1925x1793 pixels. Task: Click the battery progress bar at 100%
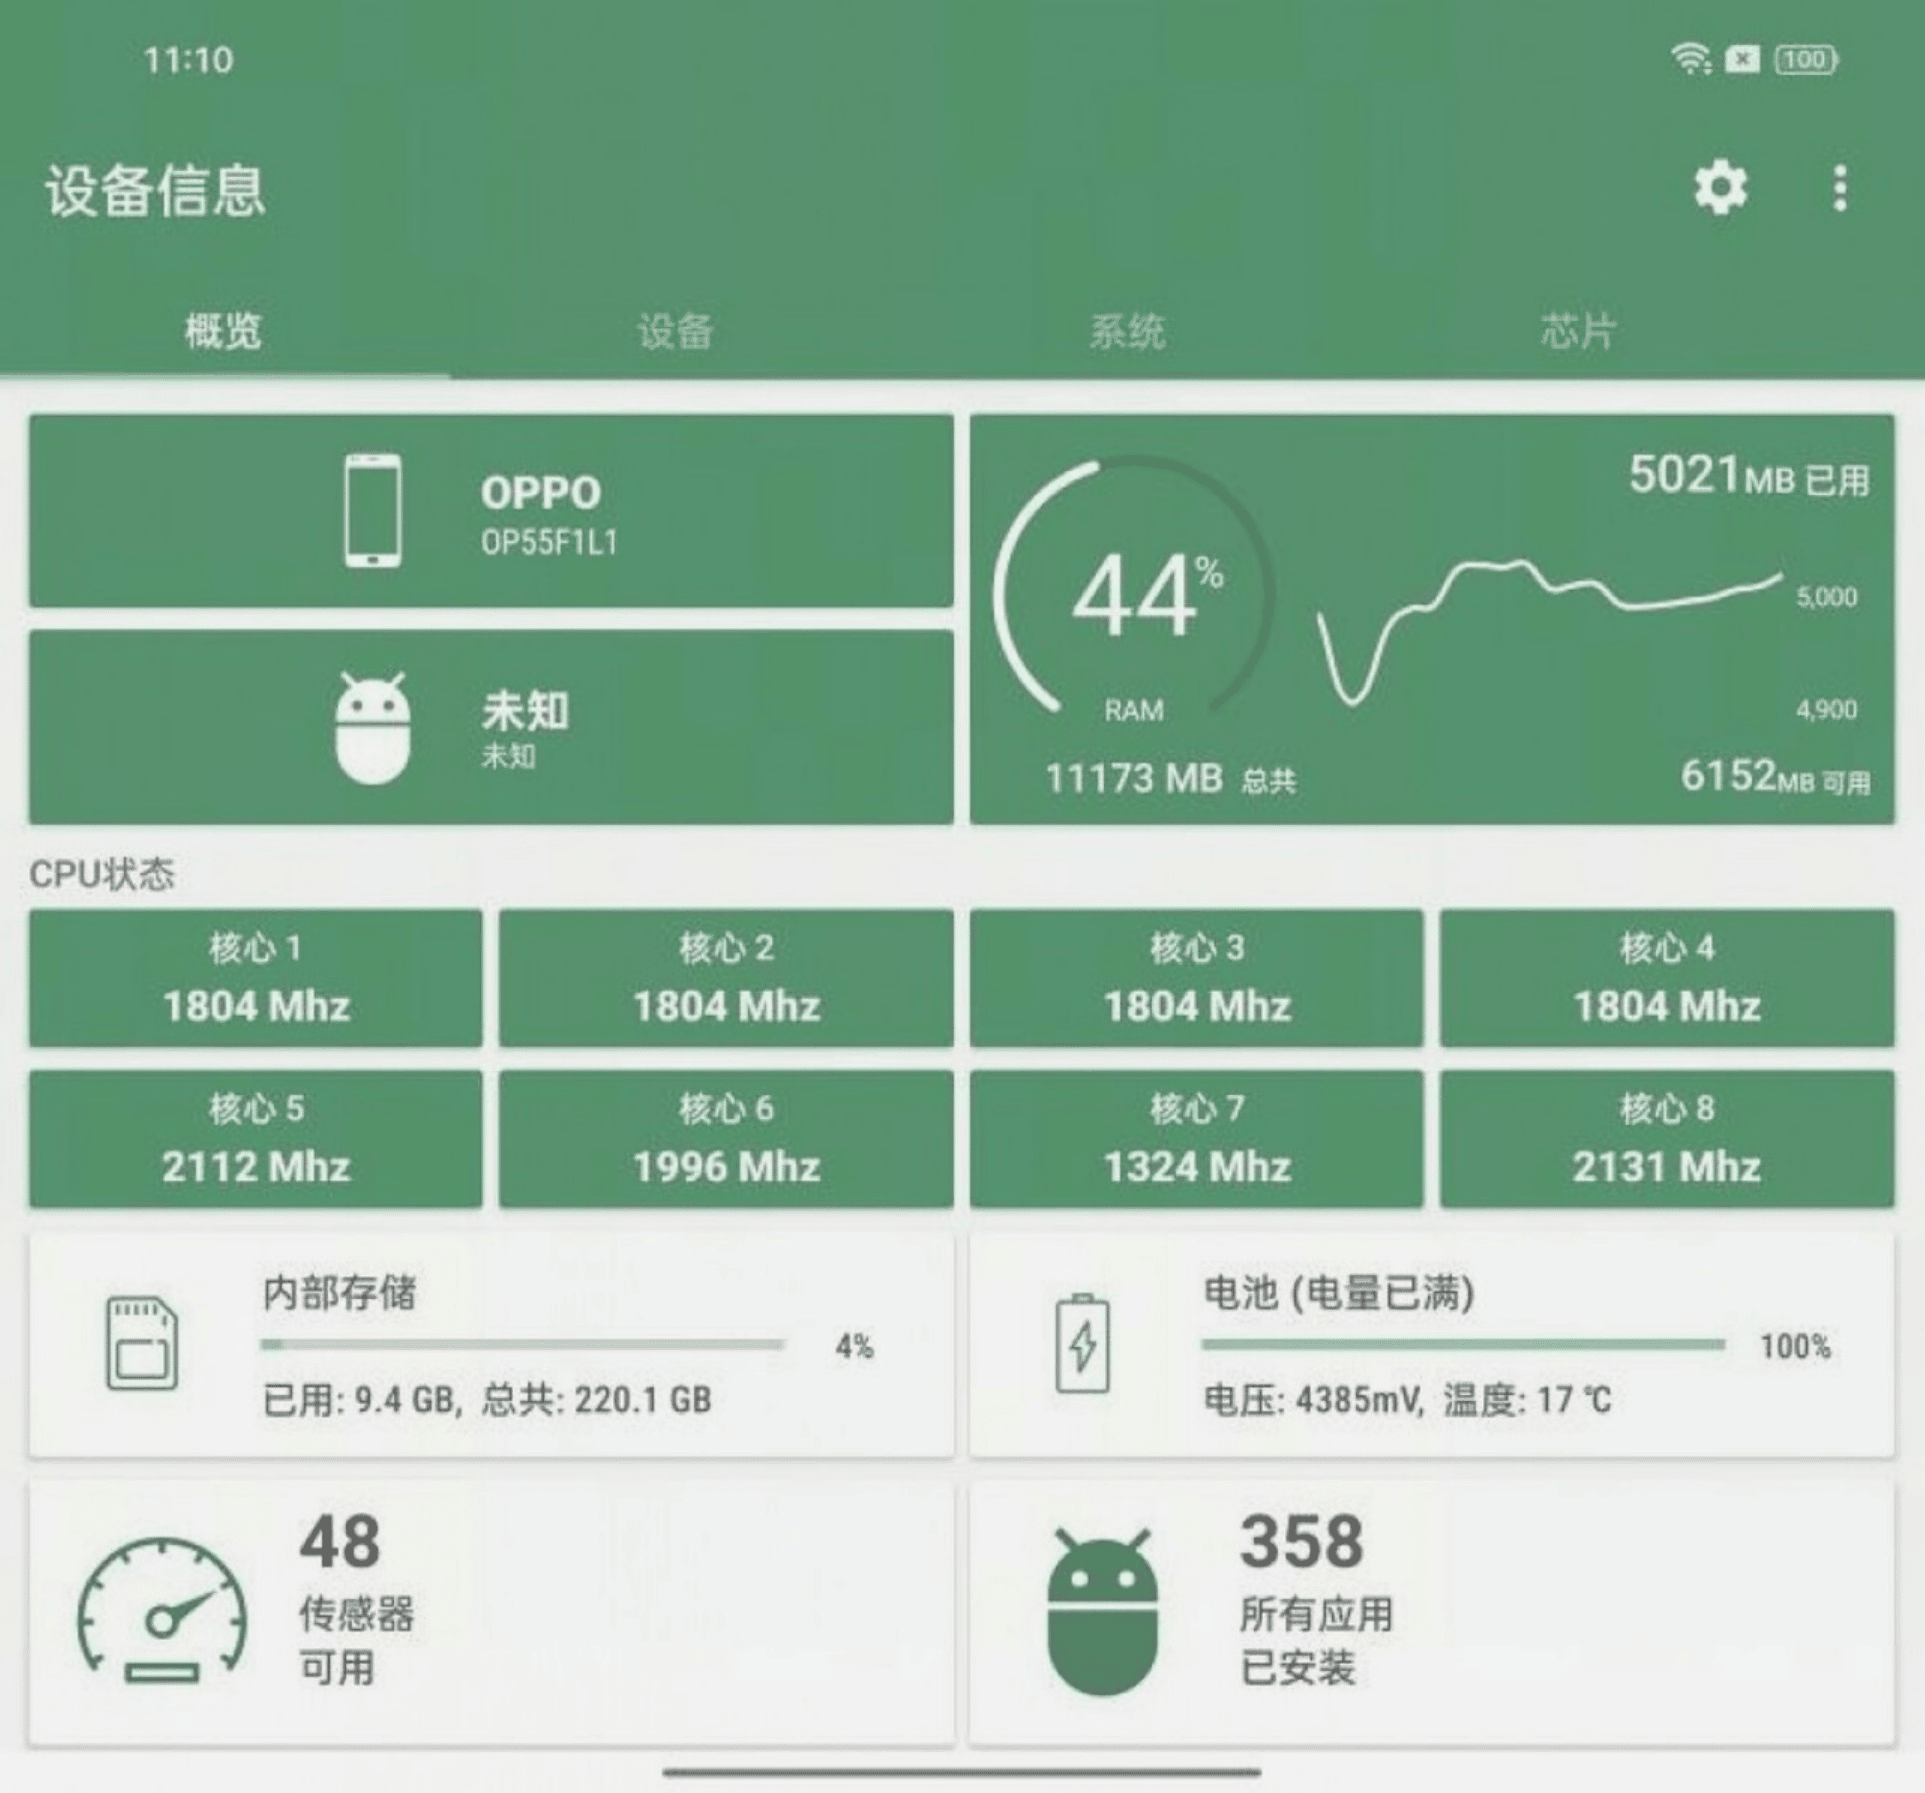click(x=1460, y=1345)
